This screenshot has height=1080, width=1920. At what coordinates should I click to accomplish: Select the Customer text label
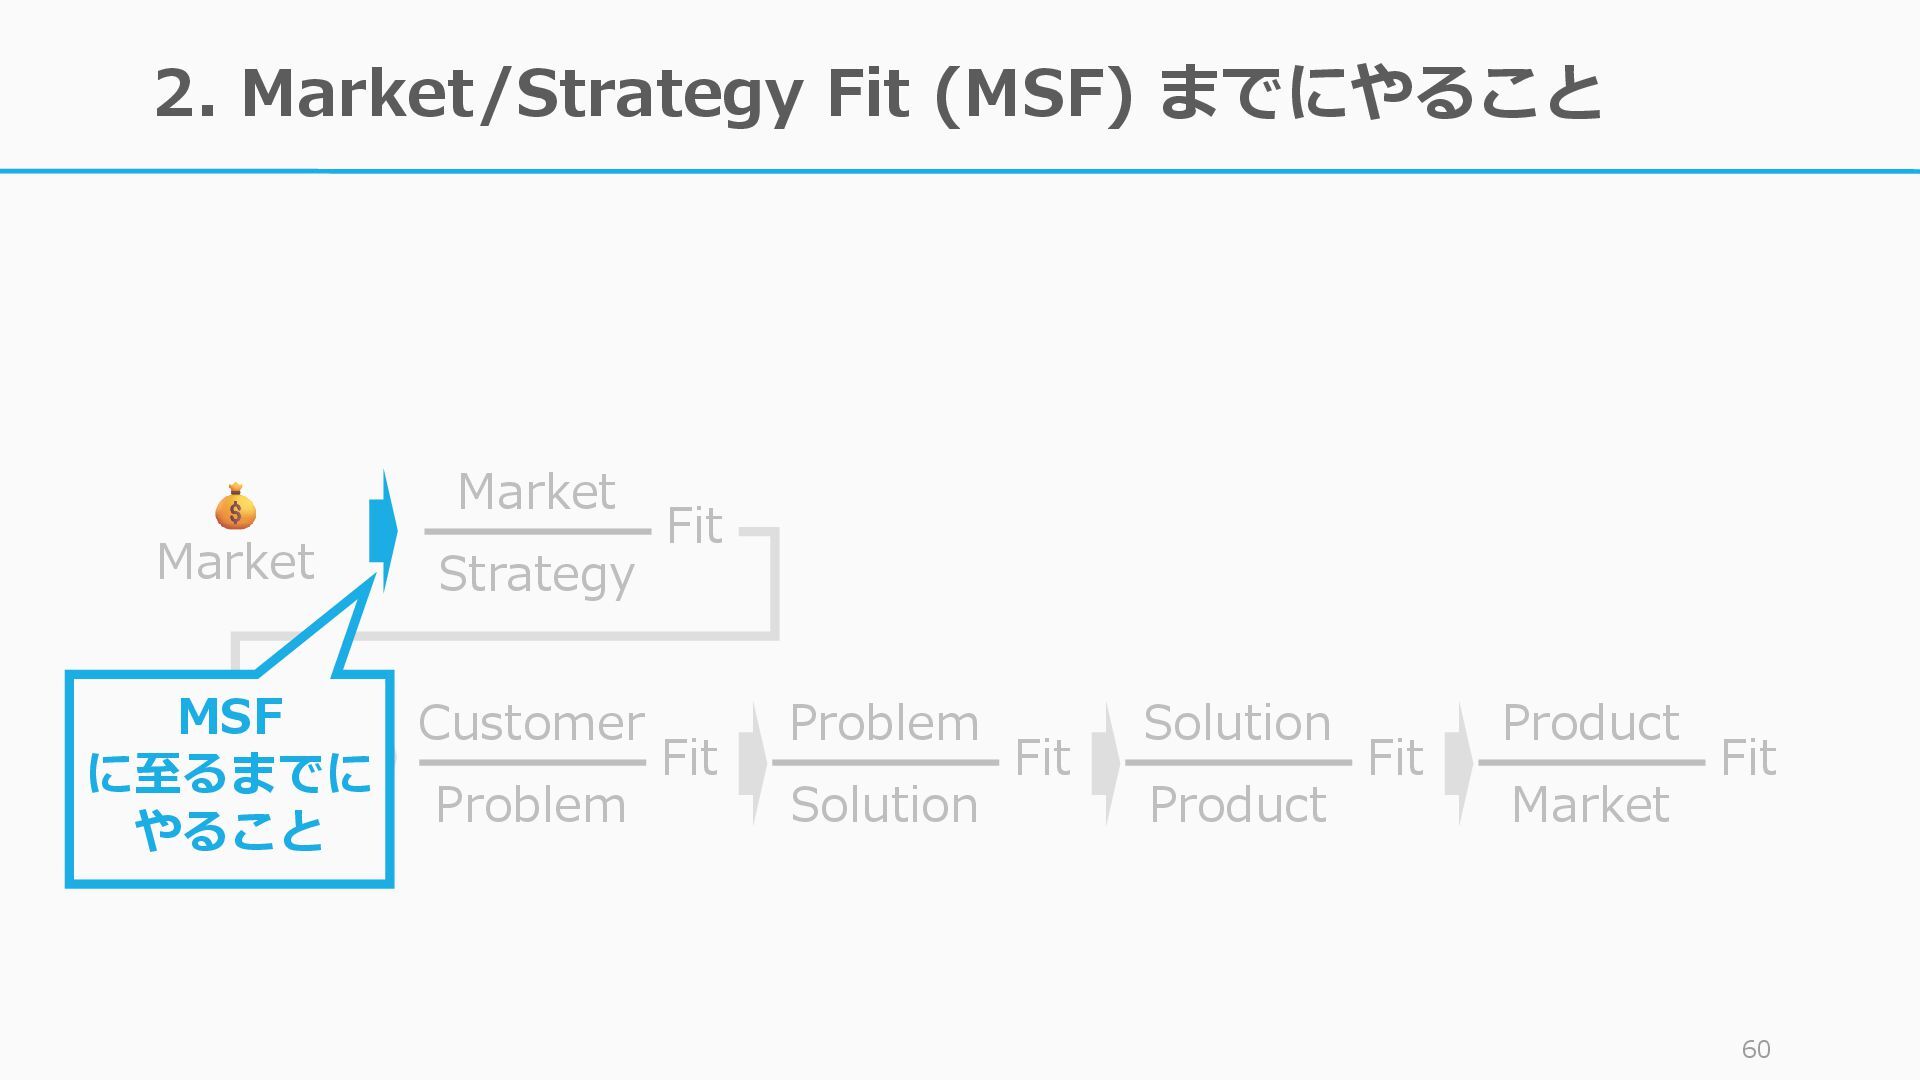click(531, 723)
